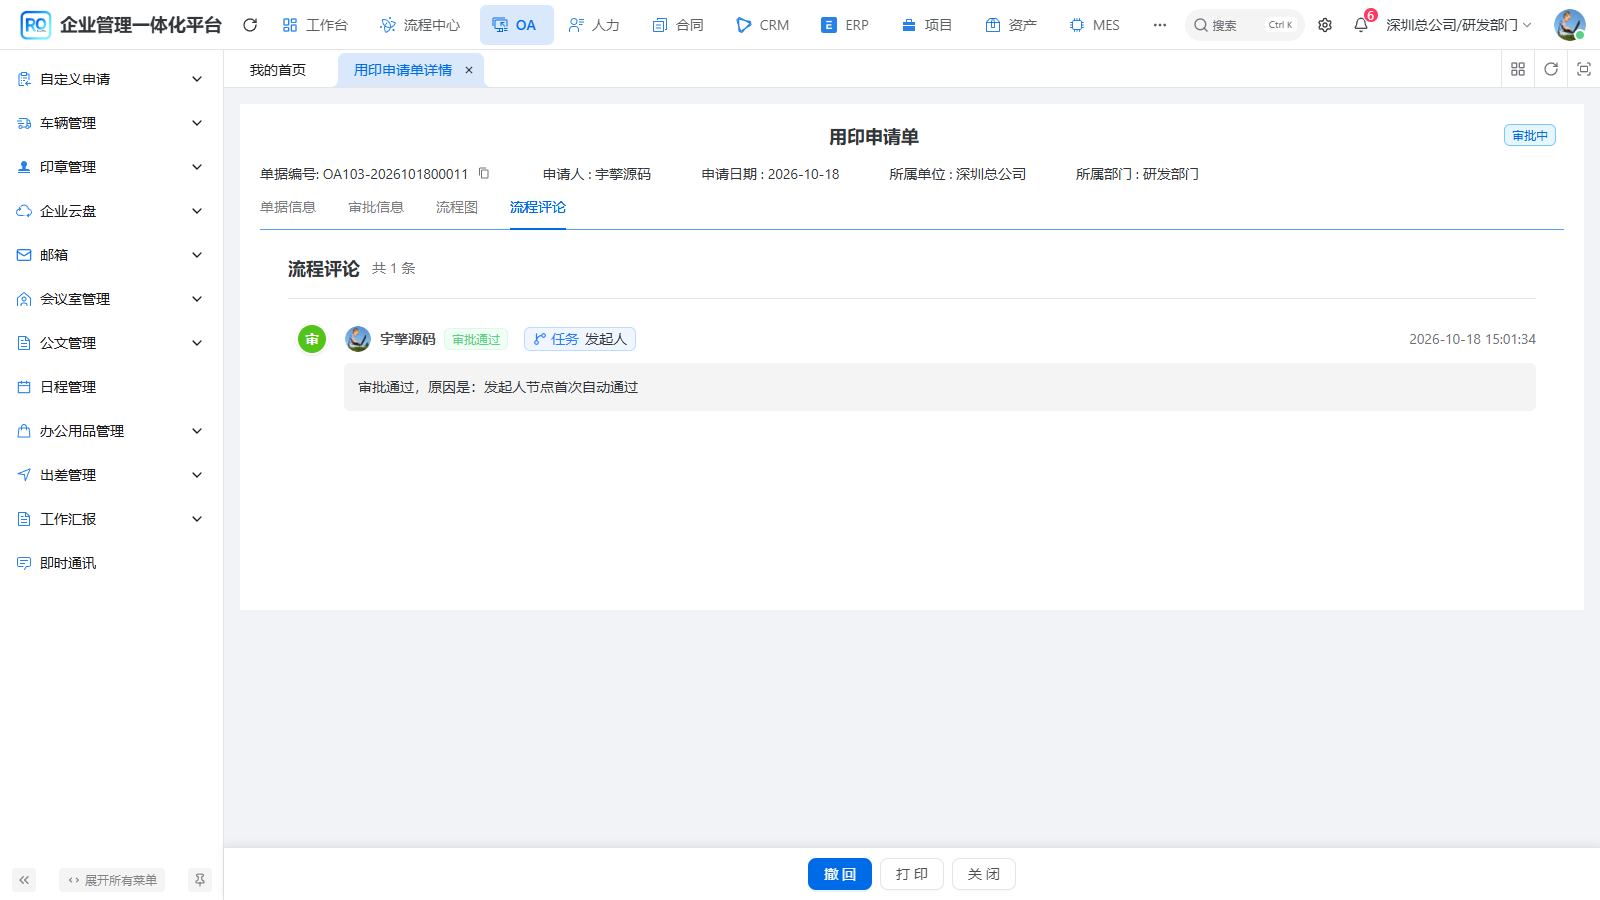1600x900 pixels.
Task: Click the search box
Action: click(x=1245, y=25)
